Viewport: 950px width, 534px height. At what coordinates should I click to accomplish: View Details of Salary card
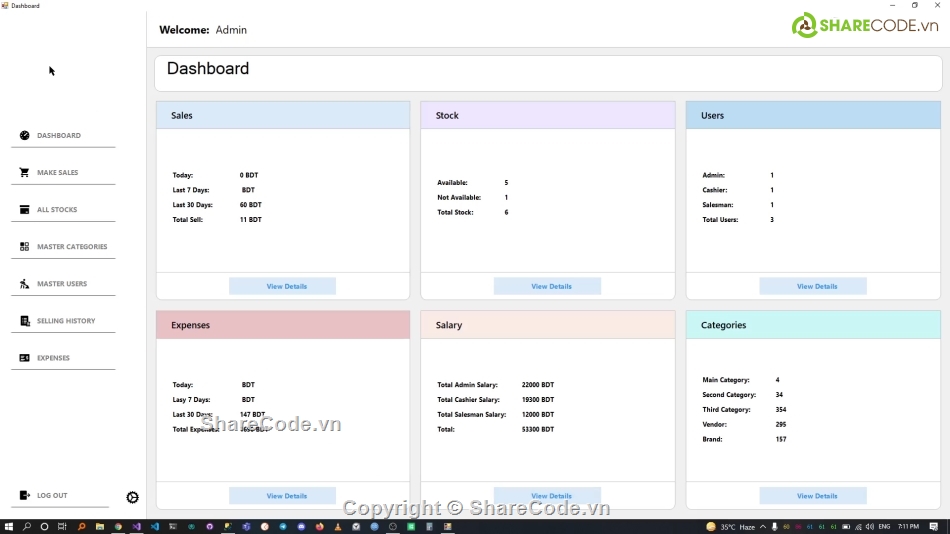tap(547, 496)
